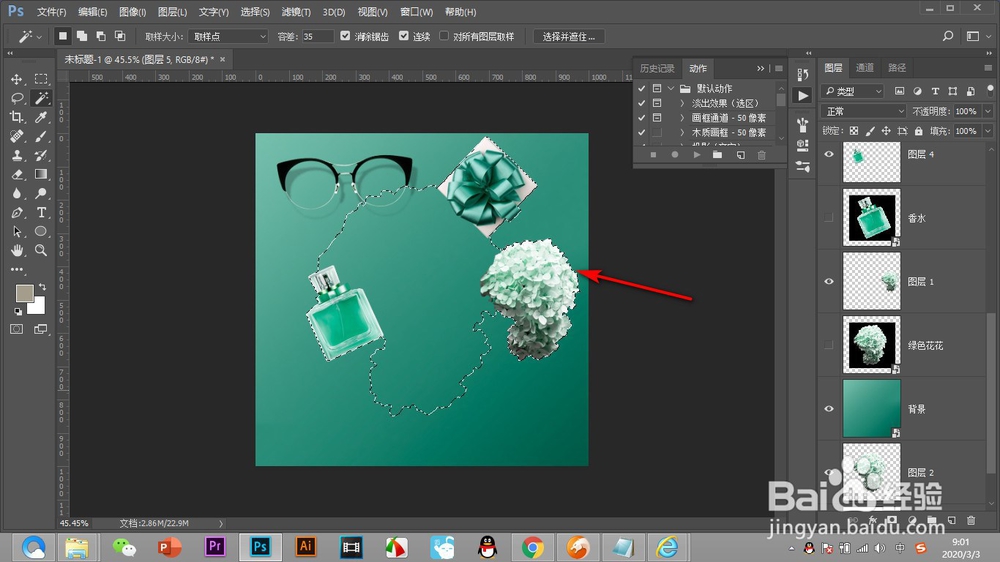Image resolution: width=1000 pixels, height=562 pixels.
Task: Toggle Quick Mask mode
Action: coord(17,329)
